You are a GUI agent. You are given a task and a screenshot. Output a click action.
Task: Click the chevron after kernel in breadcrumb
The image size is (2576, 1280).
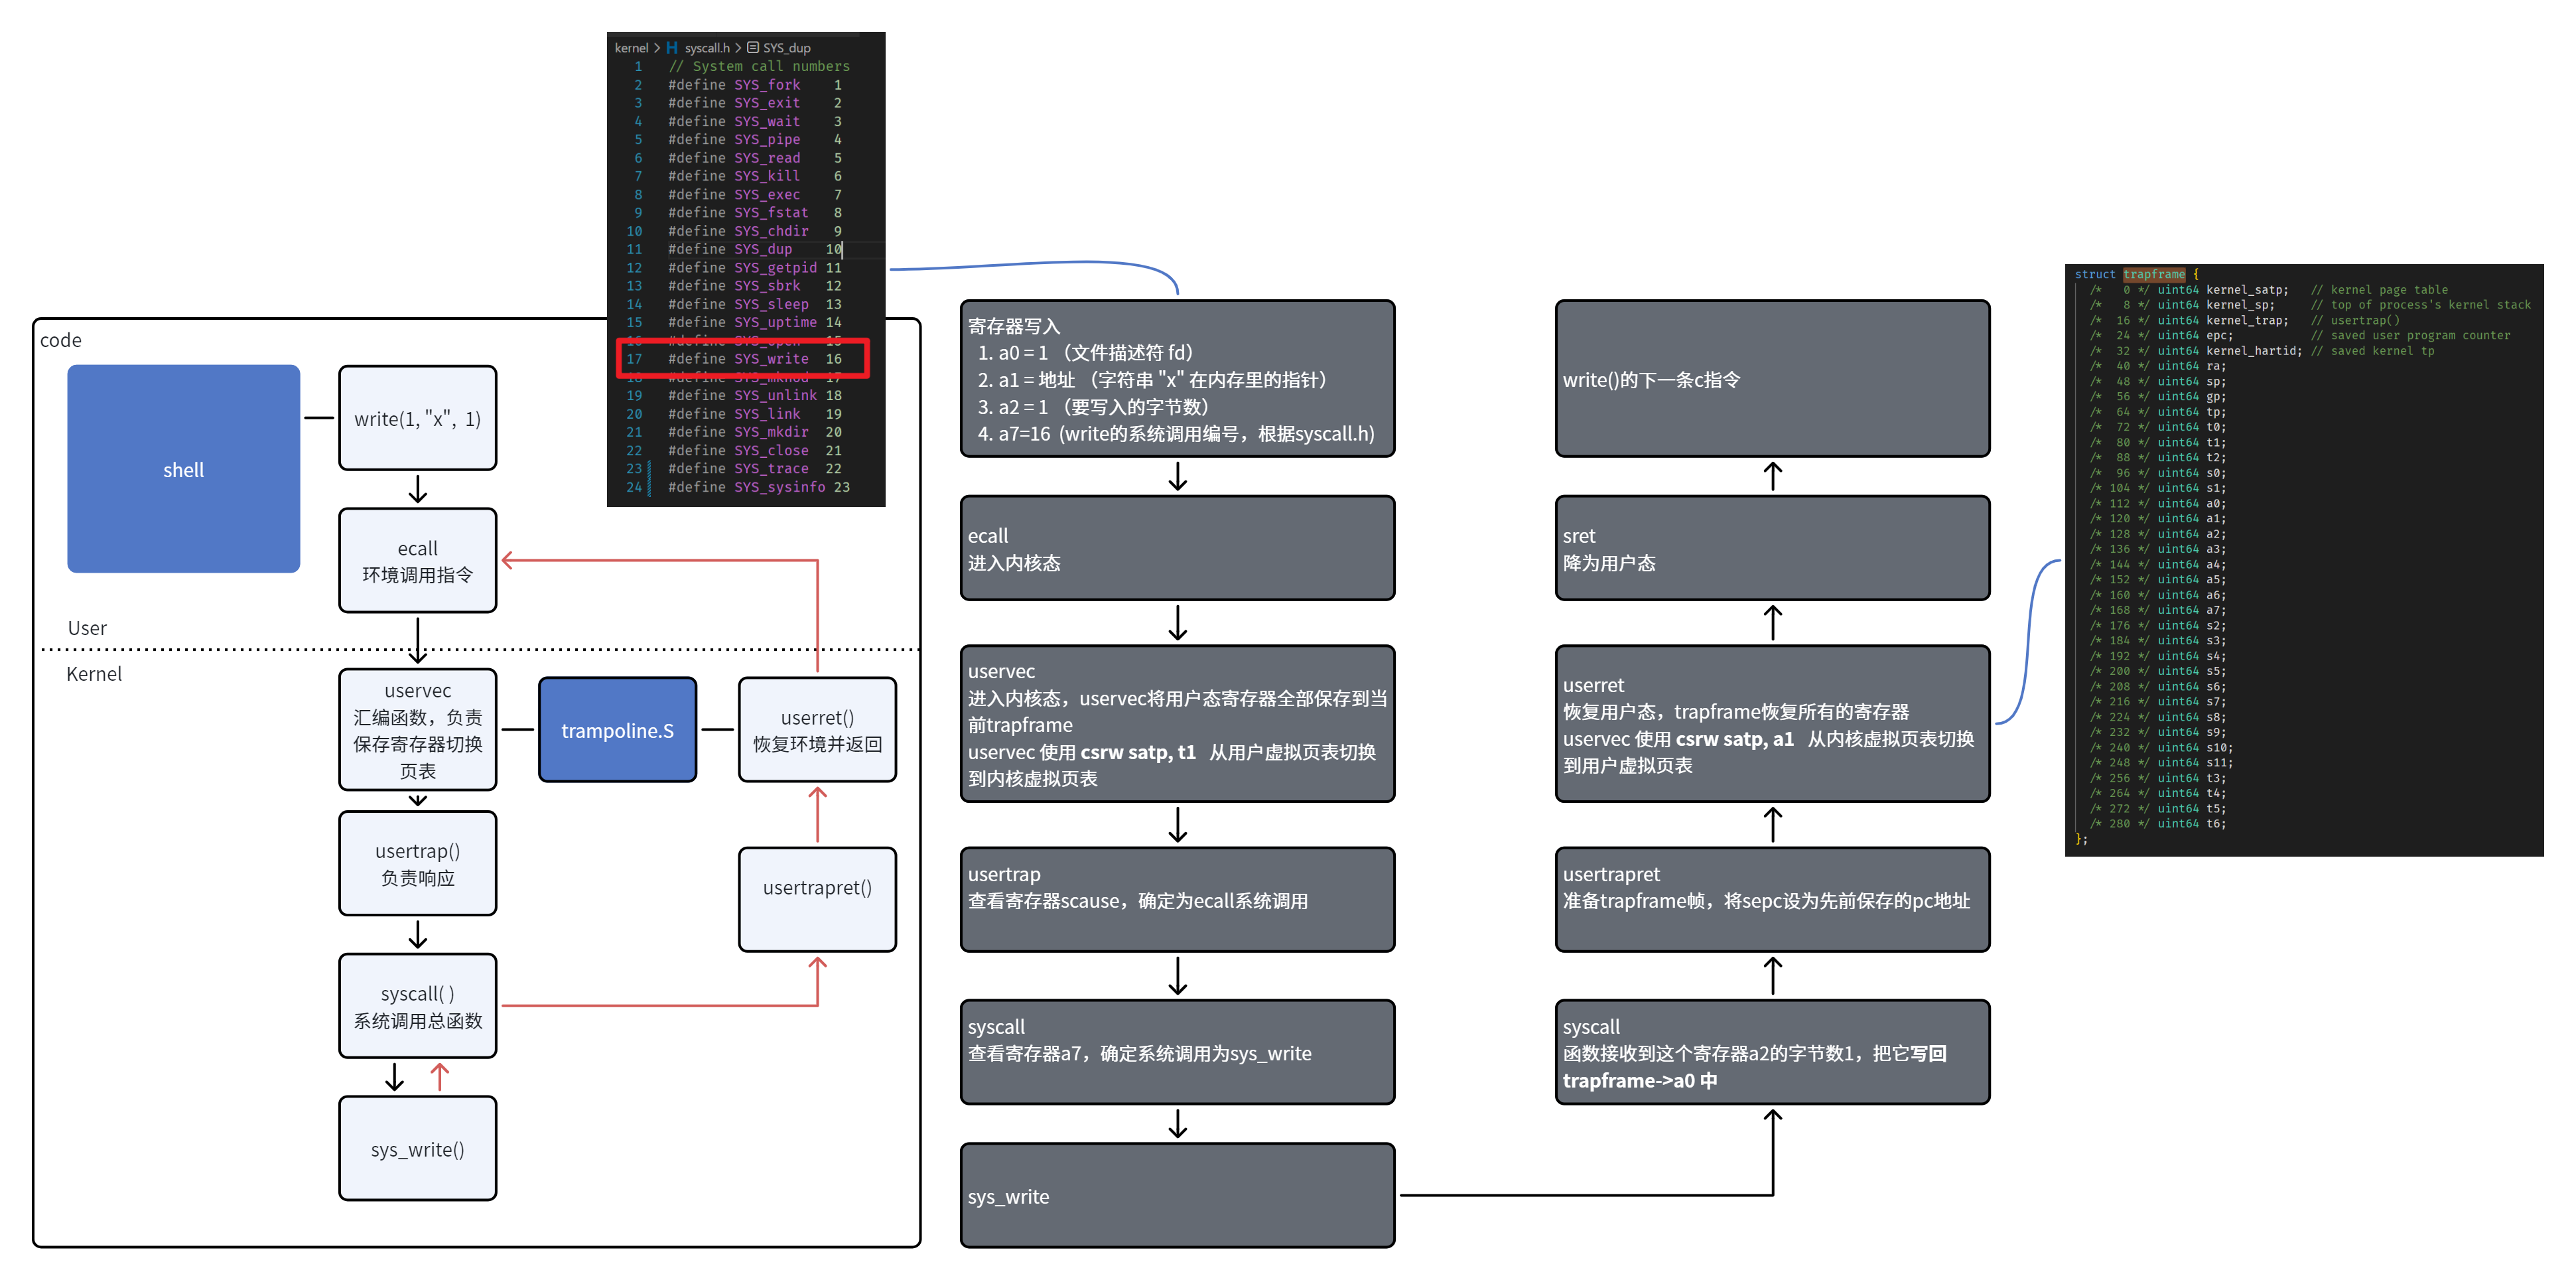657,48
